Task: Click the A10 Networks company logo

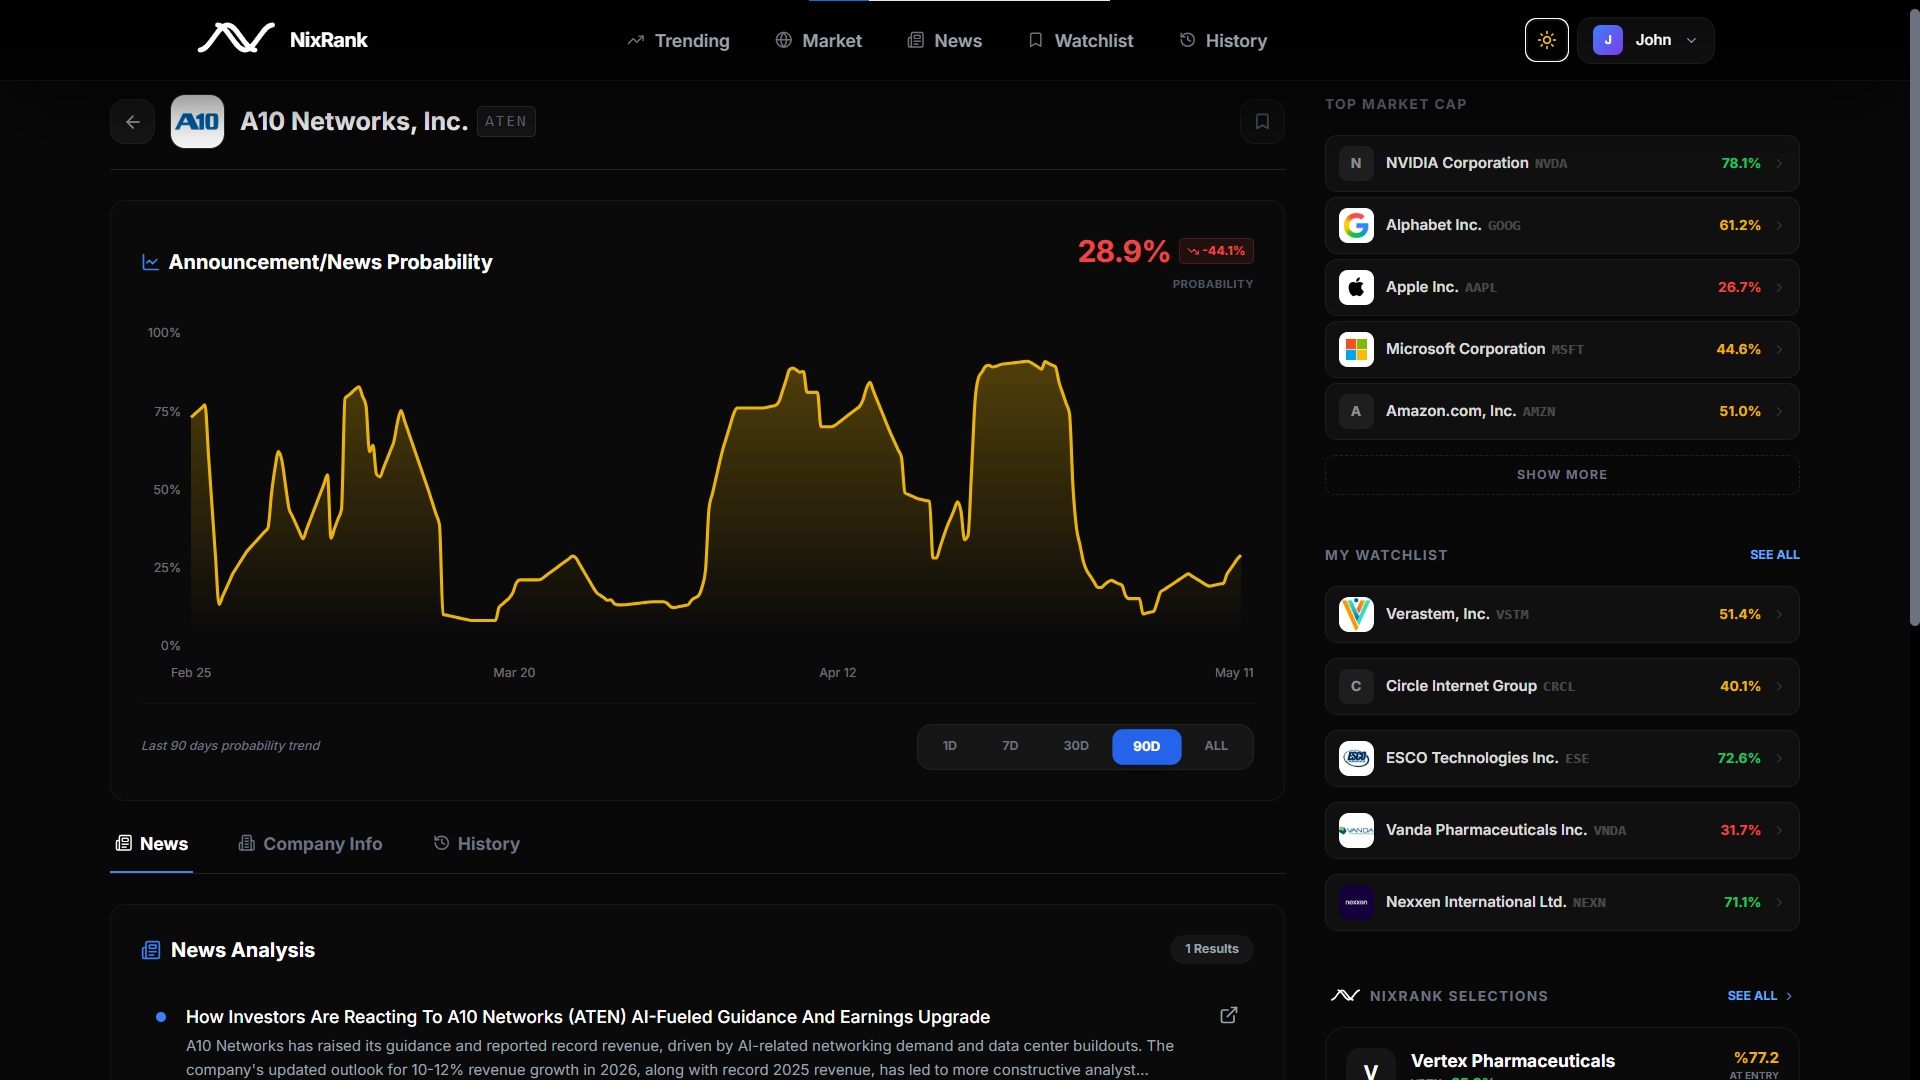Action: point(197,122)
